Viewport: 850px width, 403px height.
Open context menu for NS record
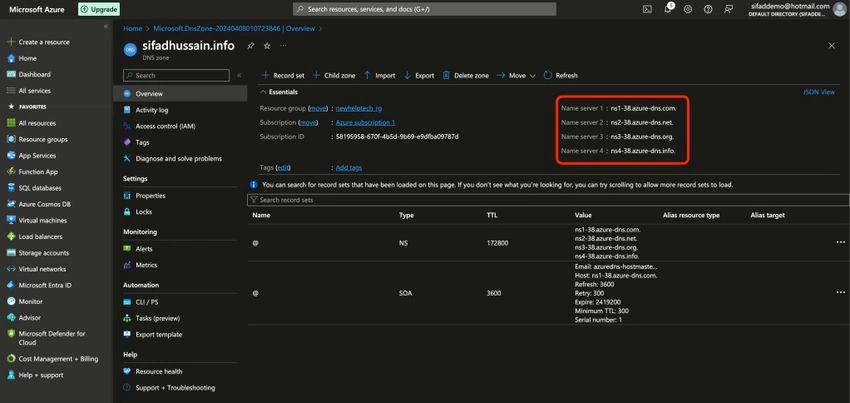pyautogui.click(x=840, y=242)
